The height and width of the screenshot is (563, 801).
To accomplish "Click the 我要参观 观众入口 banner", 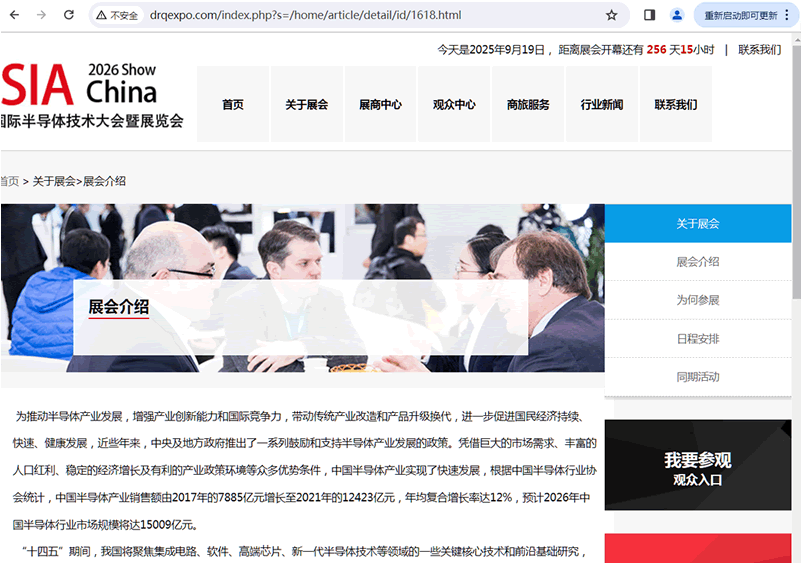I will tap(697, 466).
